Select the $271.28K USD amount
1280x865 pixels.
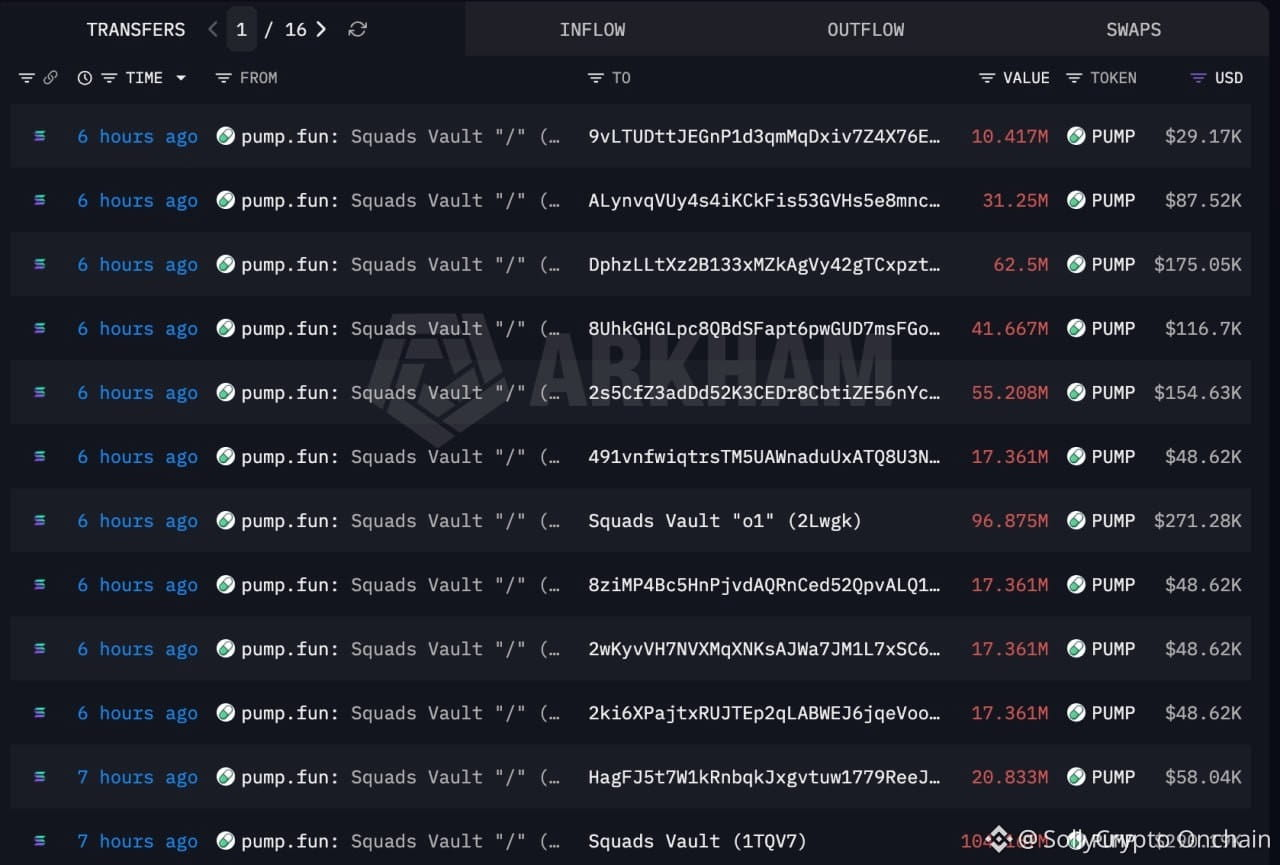pyautogui.click(x=1198, y=521)
